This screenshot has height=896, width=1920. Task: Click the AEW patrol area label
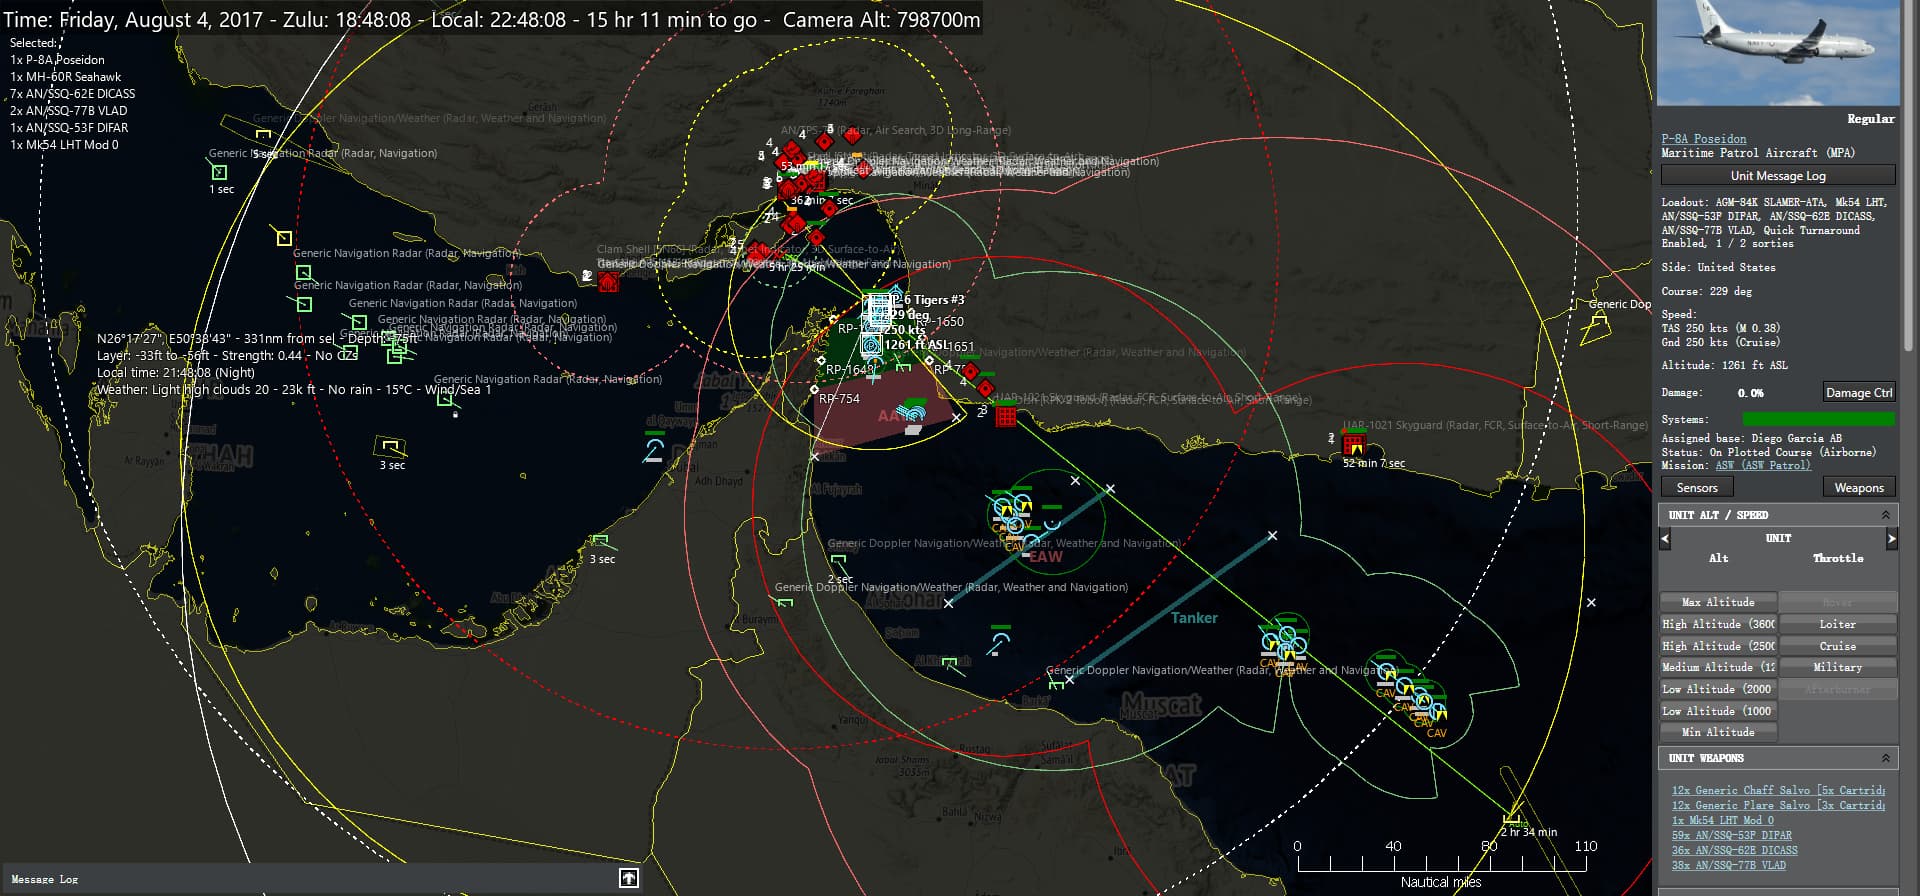[x=1046, y=557]
